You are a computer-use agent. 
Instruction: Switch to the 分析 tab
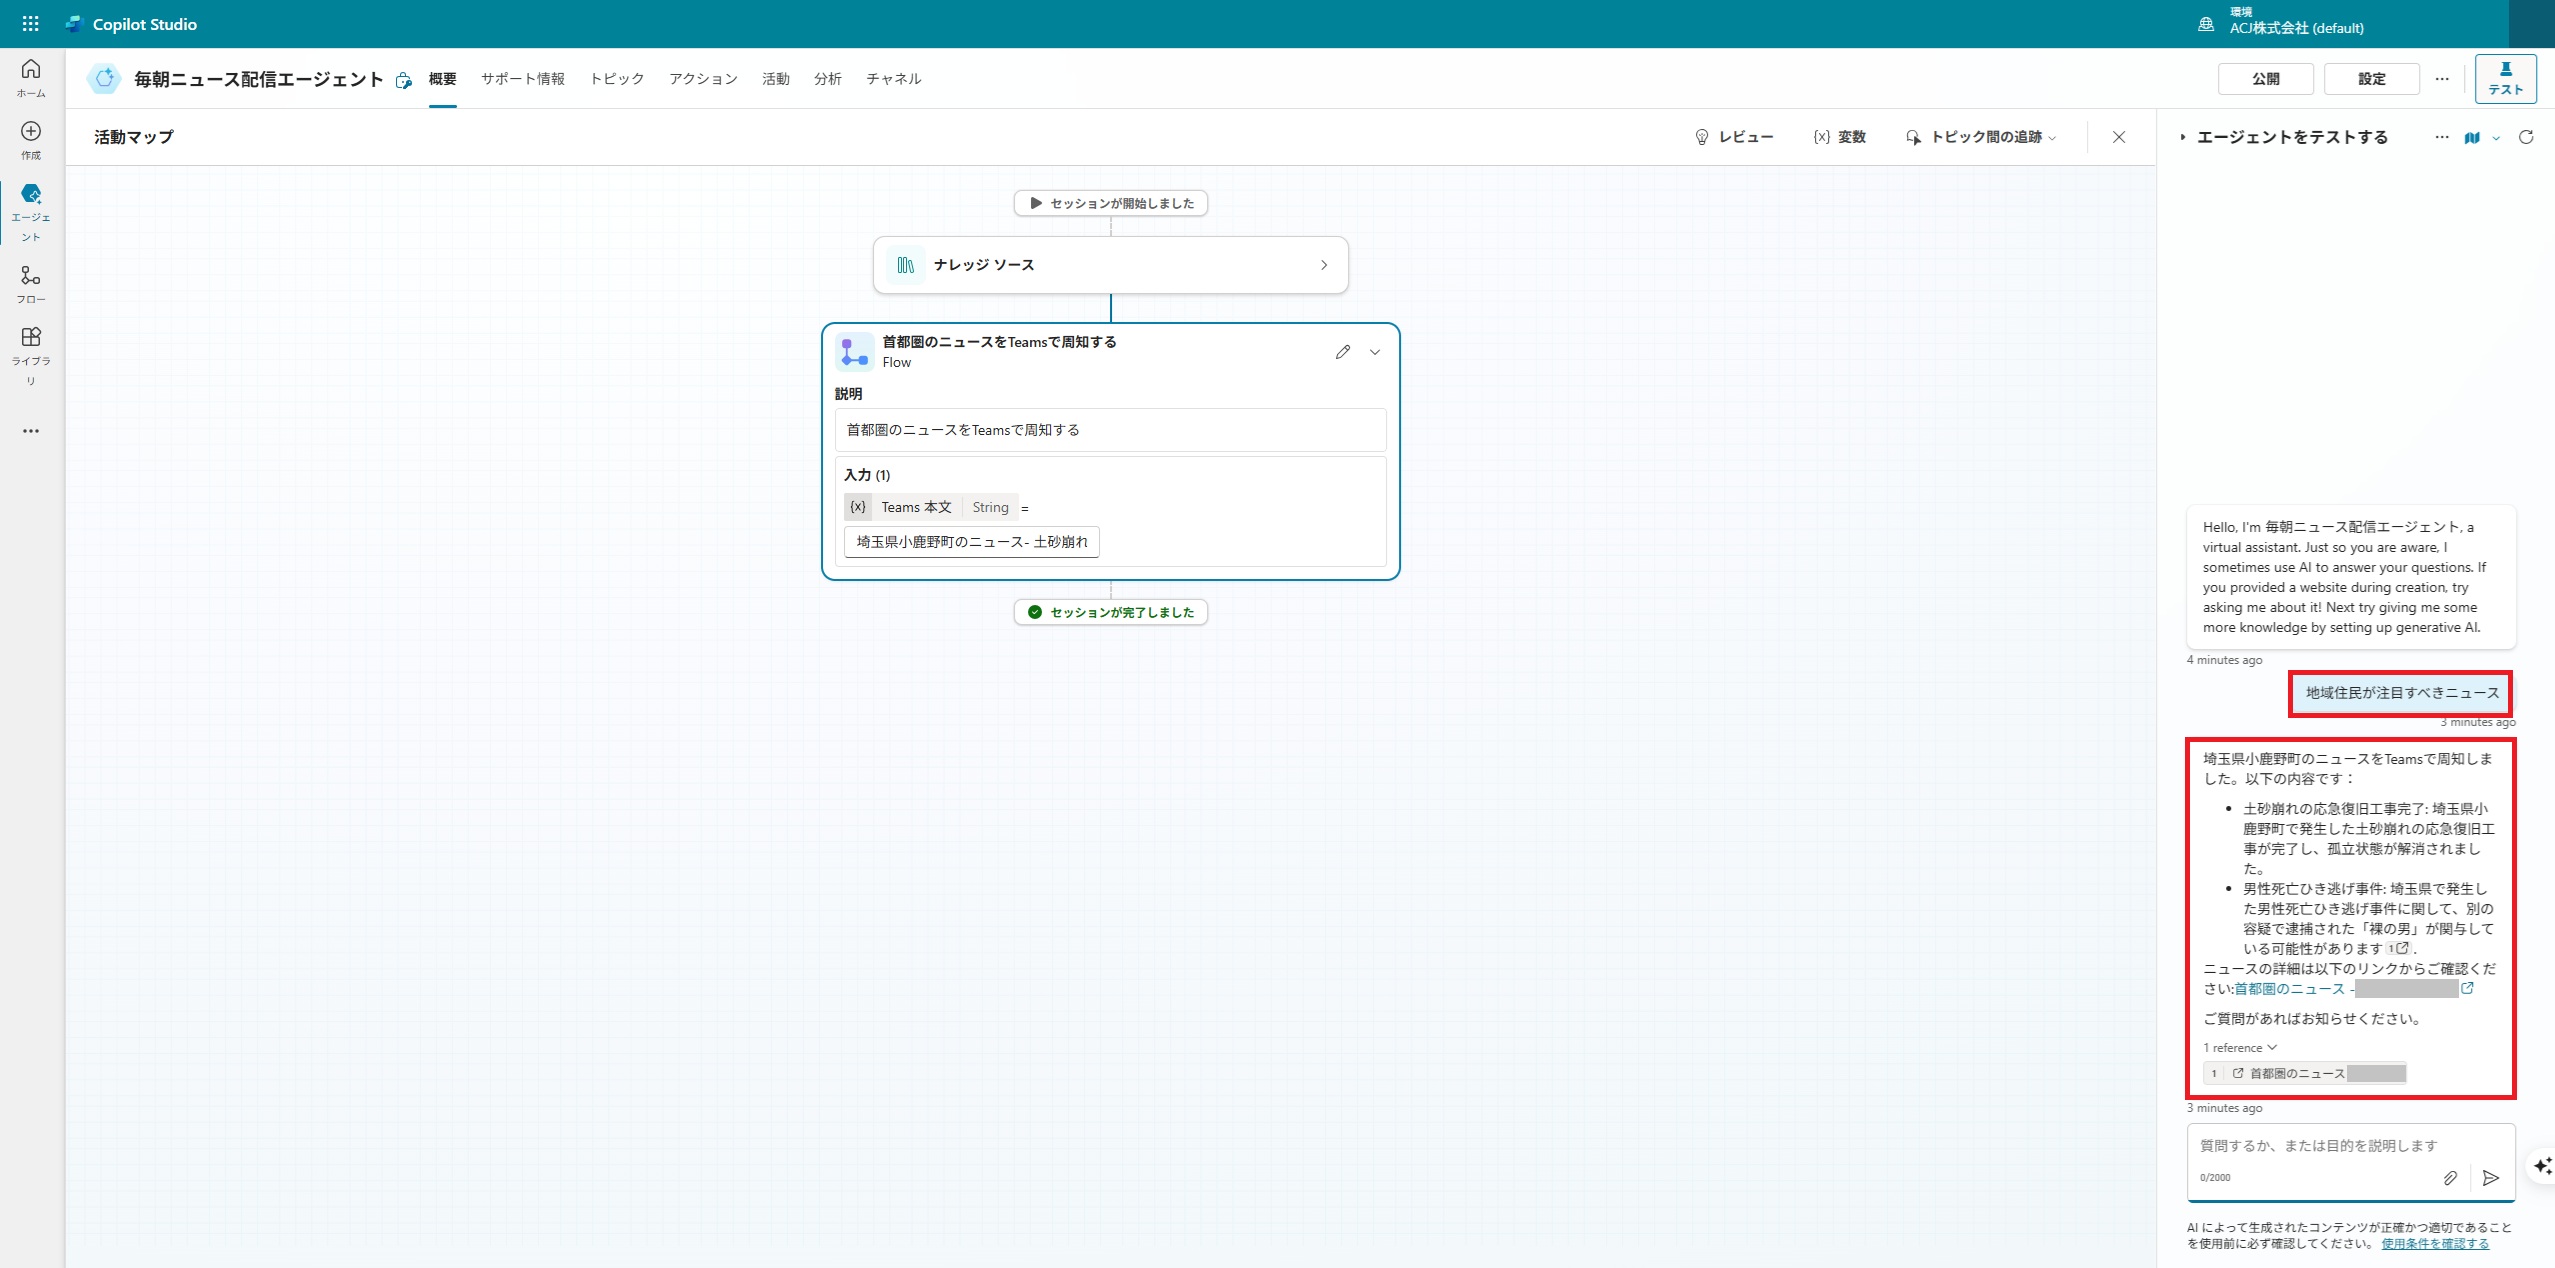click(x=828, y=79)
